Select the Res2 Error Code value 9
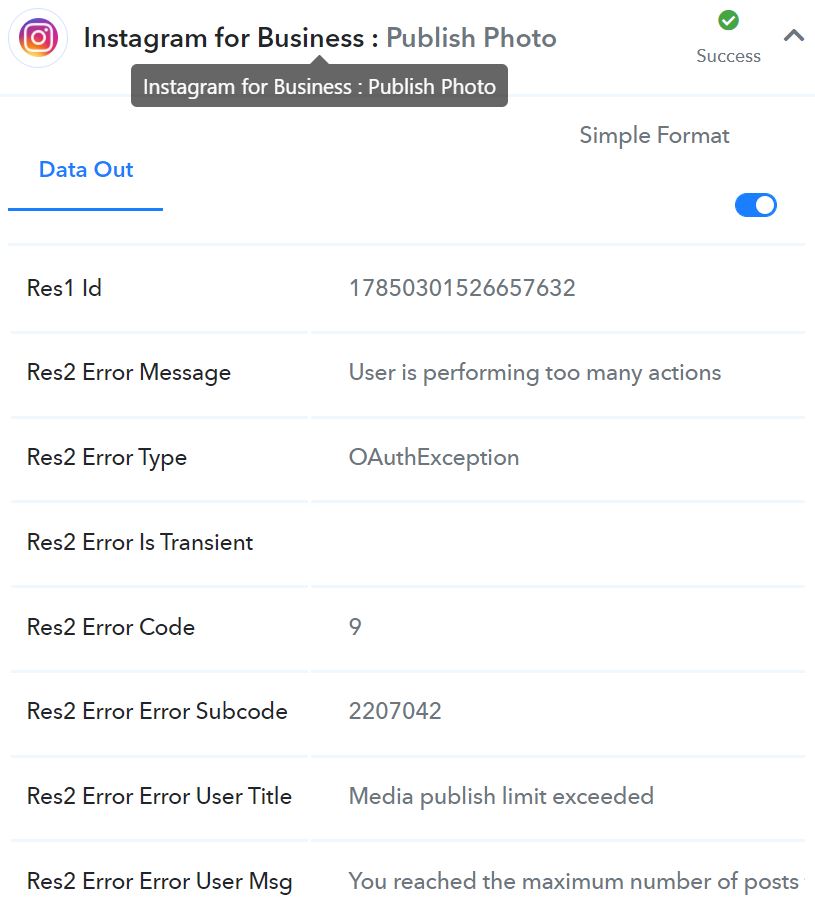The width and height of the screenshot is (815, 907). coord(355,627)
